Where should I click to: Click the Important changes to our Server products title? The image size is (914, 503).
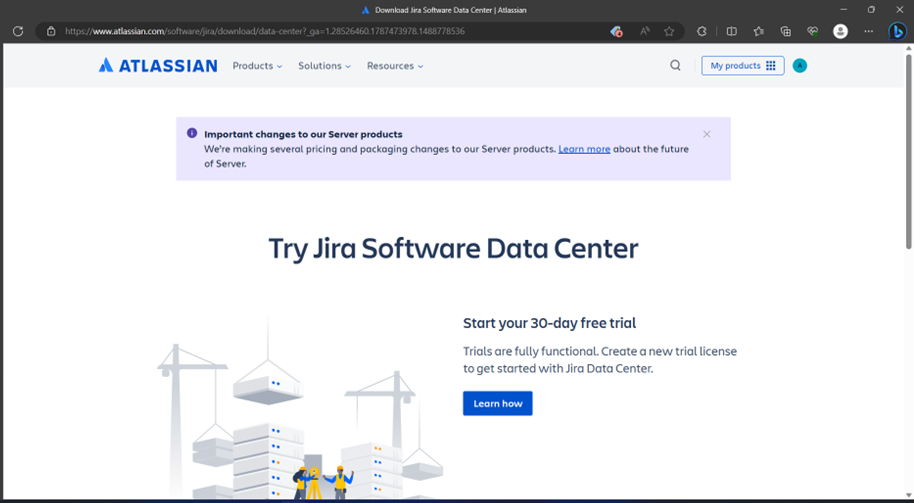[x=303, y=134]
